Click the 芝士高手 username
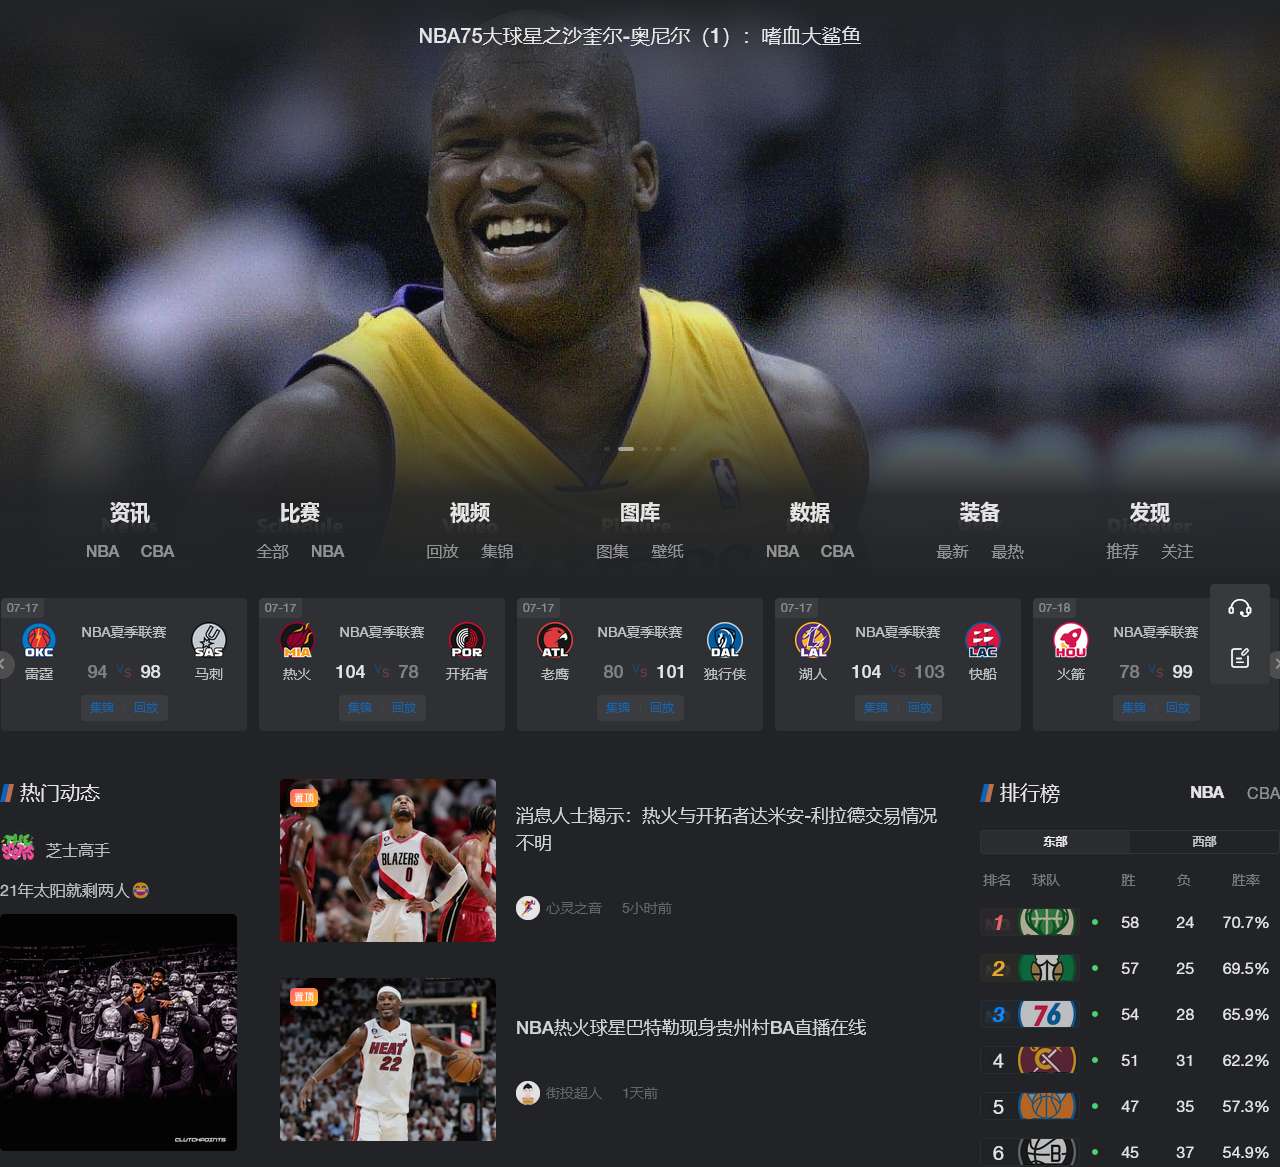Image resolution: width=1280 pixels, height=1167 pixels. pos(78,850)
